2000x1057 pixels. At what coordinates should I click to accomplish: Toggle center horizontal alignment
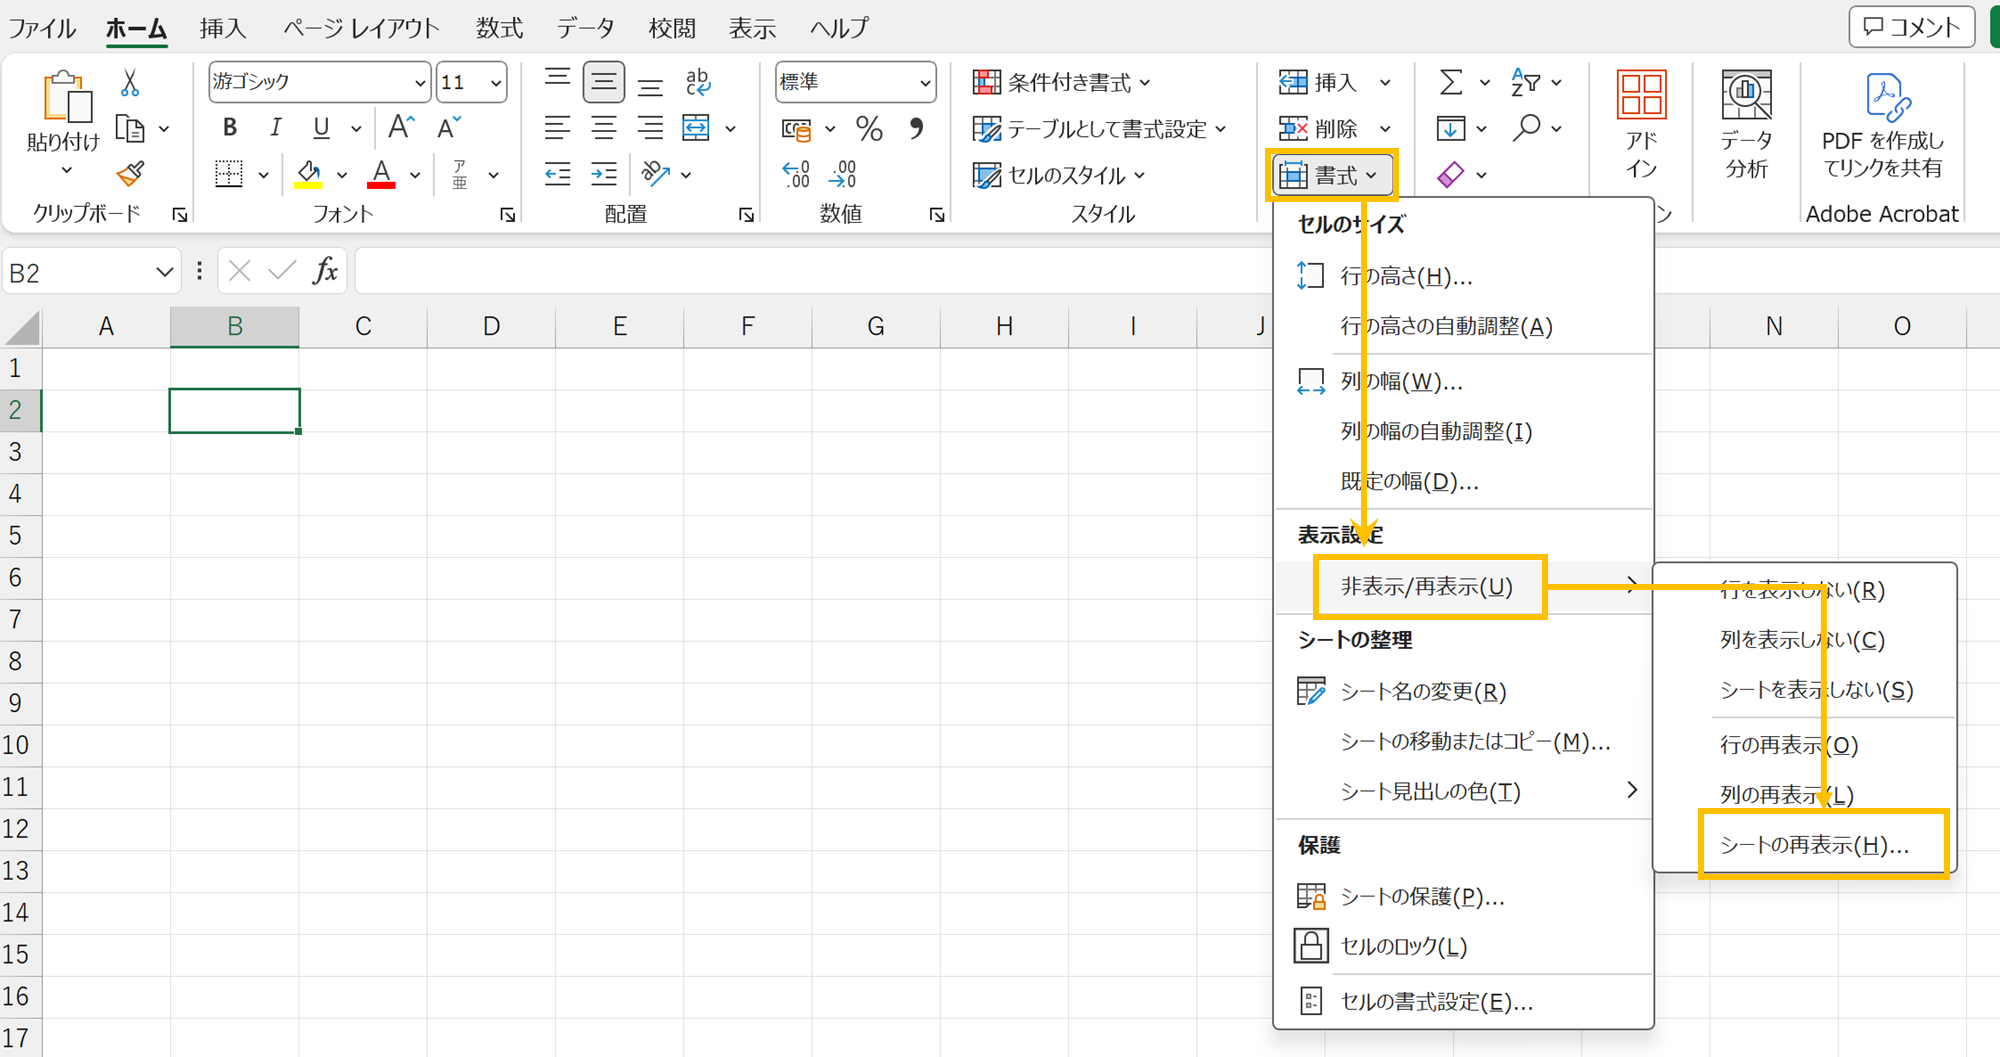[604, 128]
